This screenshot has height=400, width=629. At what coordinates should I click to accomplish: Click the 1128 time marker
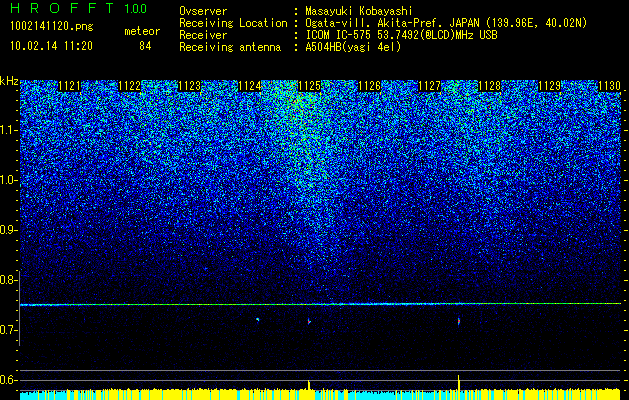click(x=489, y=86)
